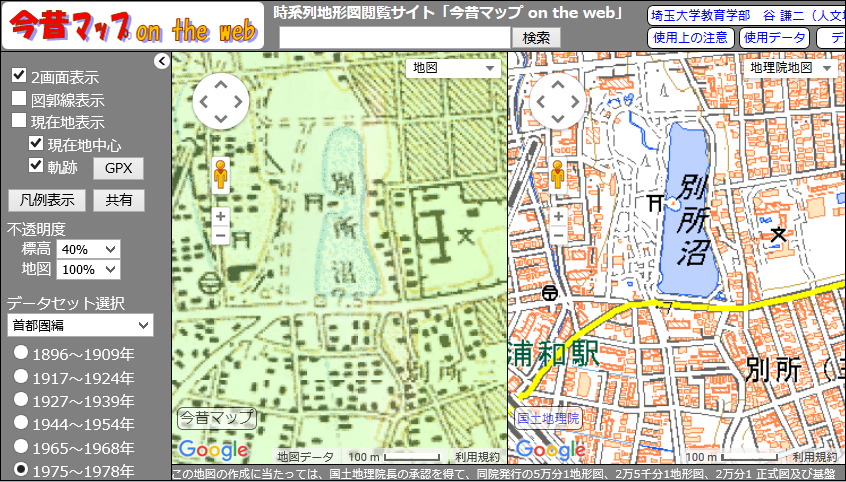Pan left on the right map
846x482 pixels.
(541, 101)
